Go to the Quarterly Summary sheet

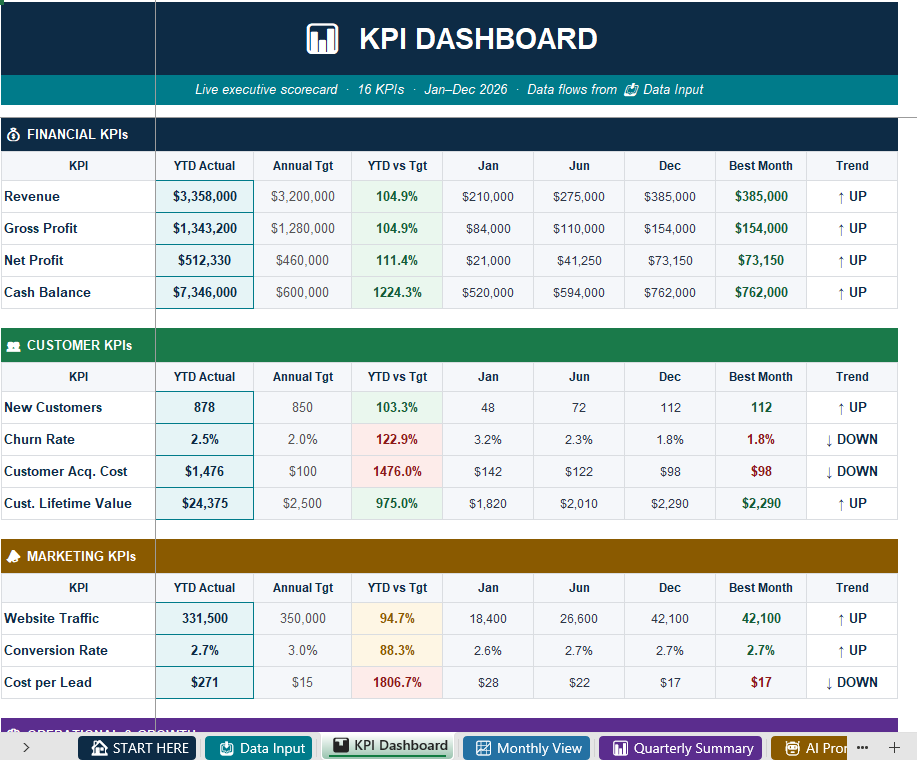point(682,748)
